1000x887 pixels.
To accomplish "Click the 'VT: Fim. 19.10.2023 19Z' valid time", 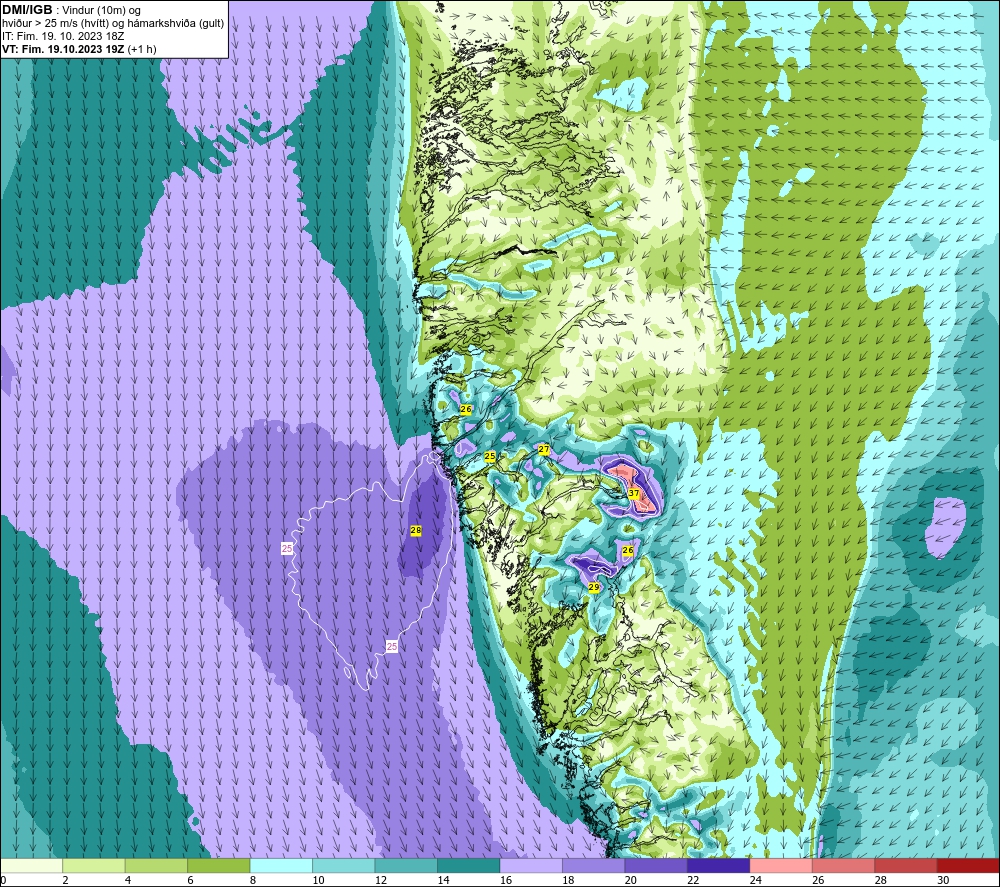I will [63, 49].
